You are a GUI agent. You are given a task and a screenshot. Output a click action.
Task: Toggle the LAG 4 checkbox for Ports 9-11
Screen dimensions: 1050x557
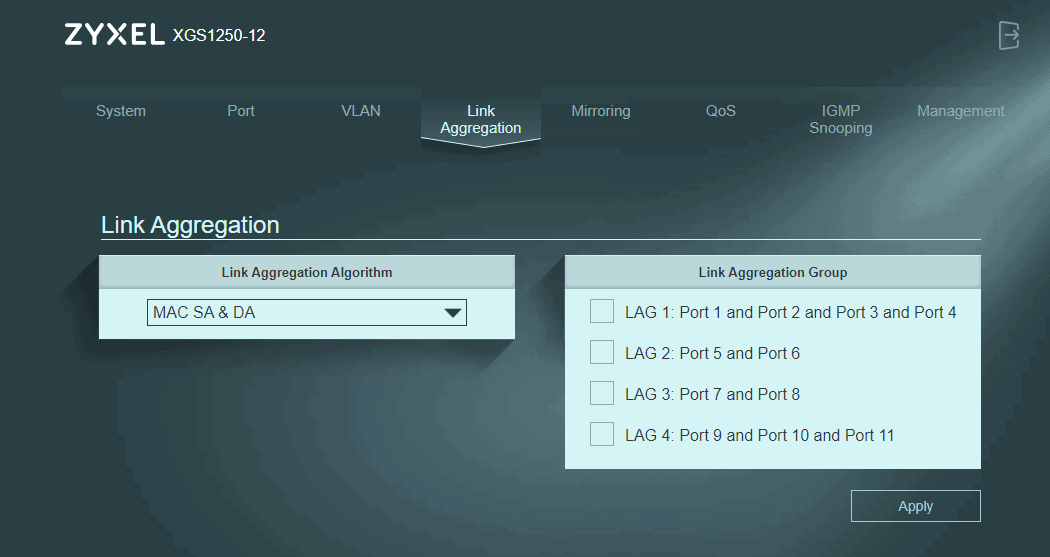pyautogui.click(x=601, y=435)
